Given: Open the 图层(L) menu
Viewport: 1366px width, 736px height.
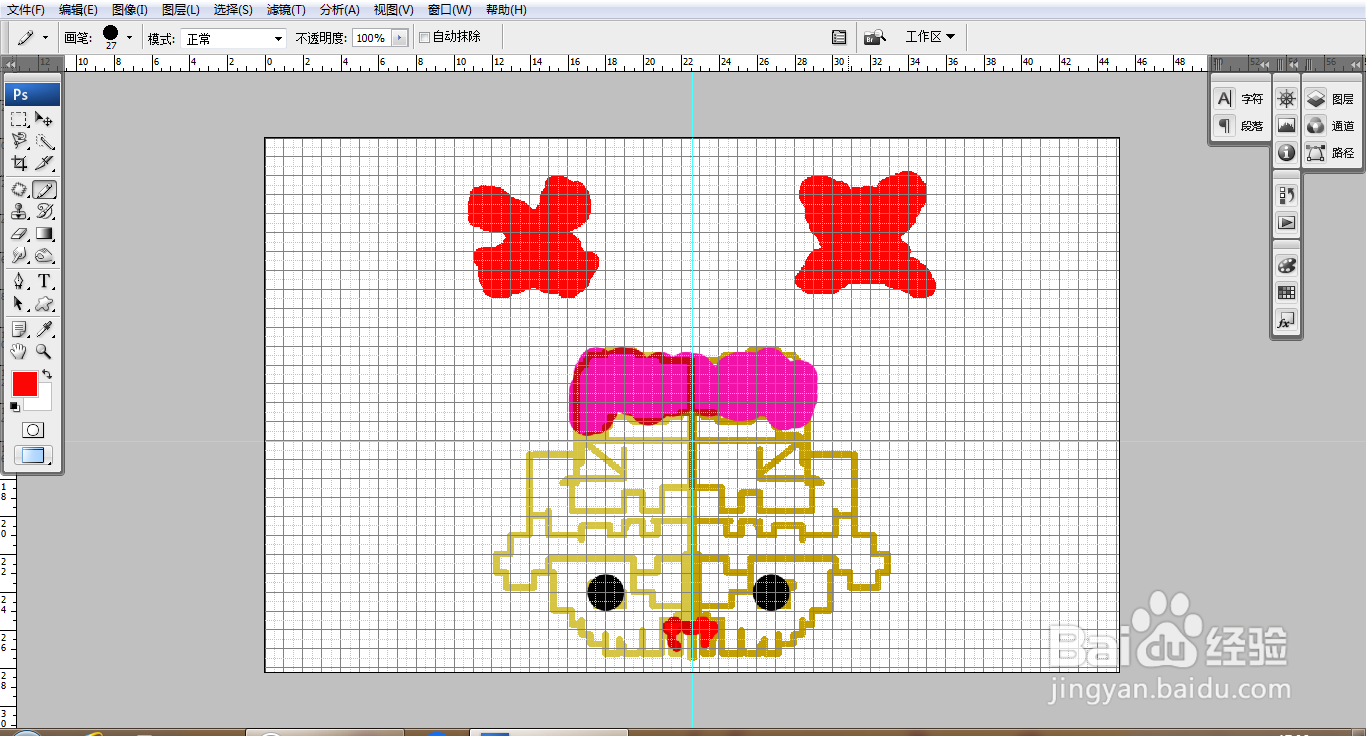Looking at the screenshot, I should (x=180, y=10).
